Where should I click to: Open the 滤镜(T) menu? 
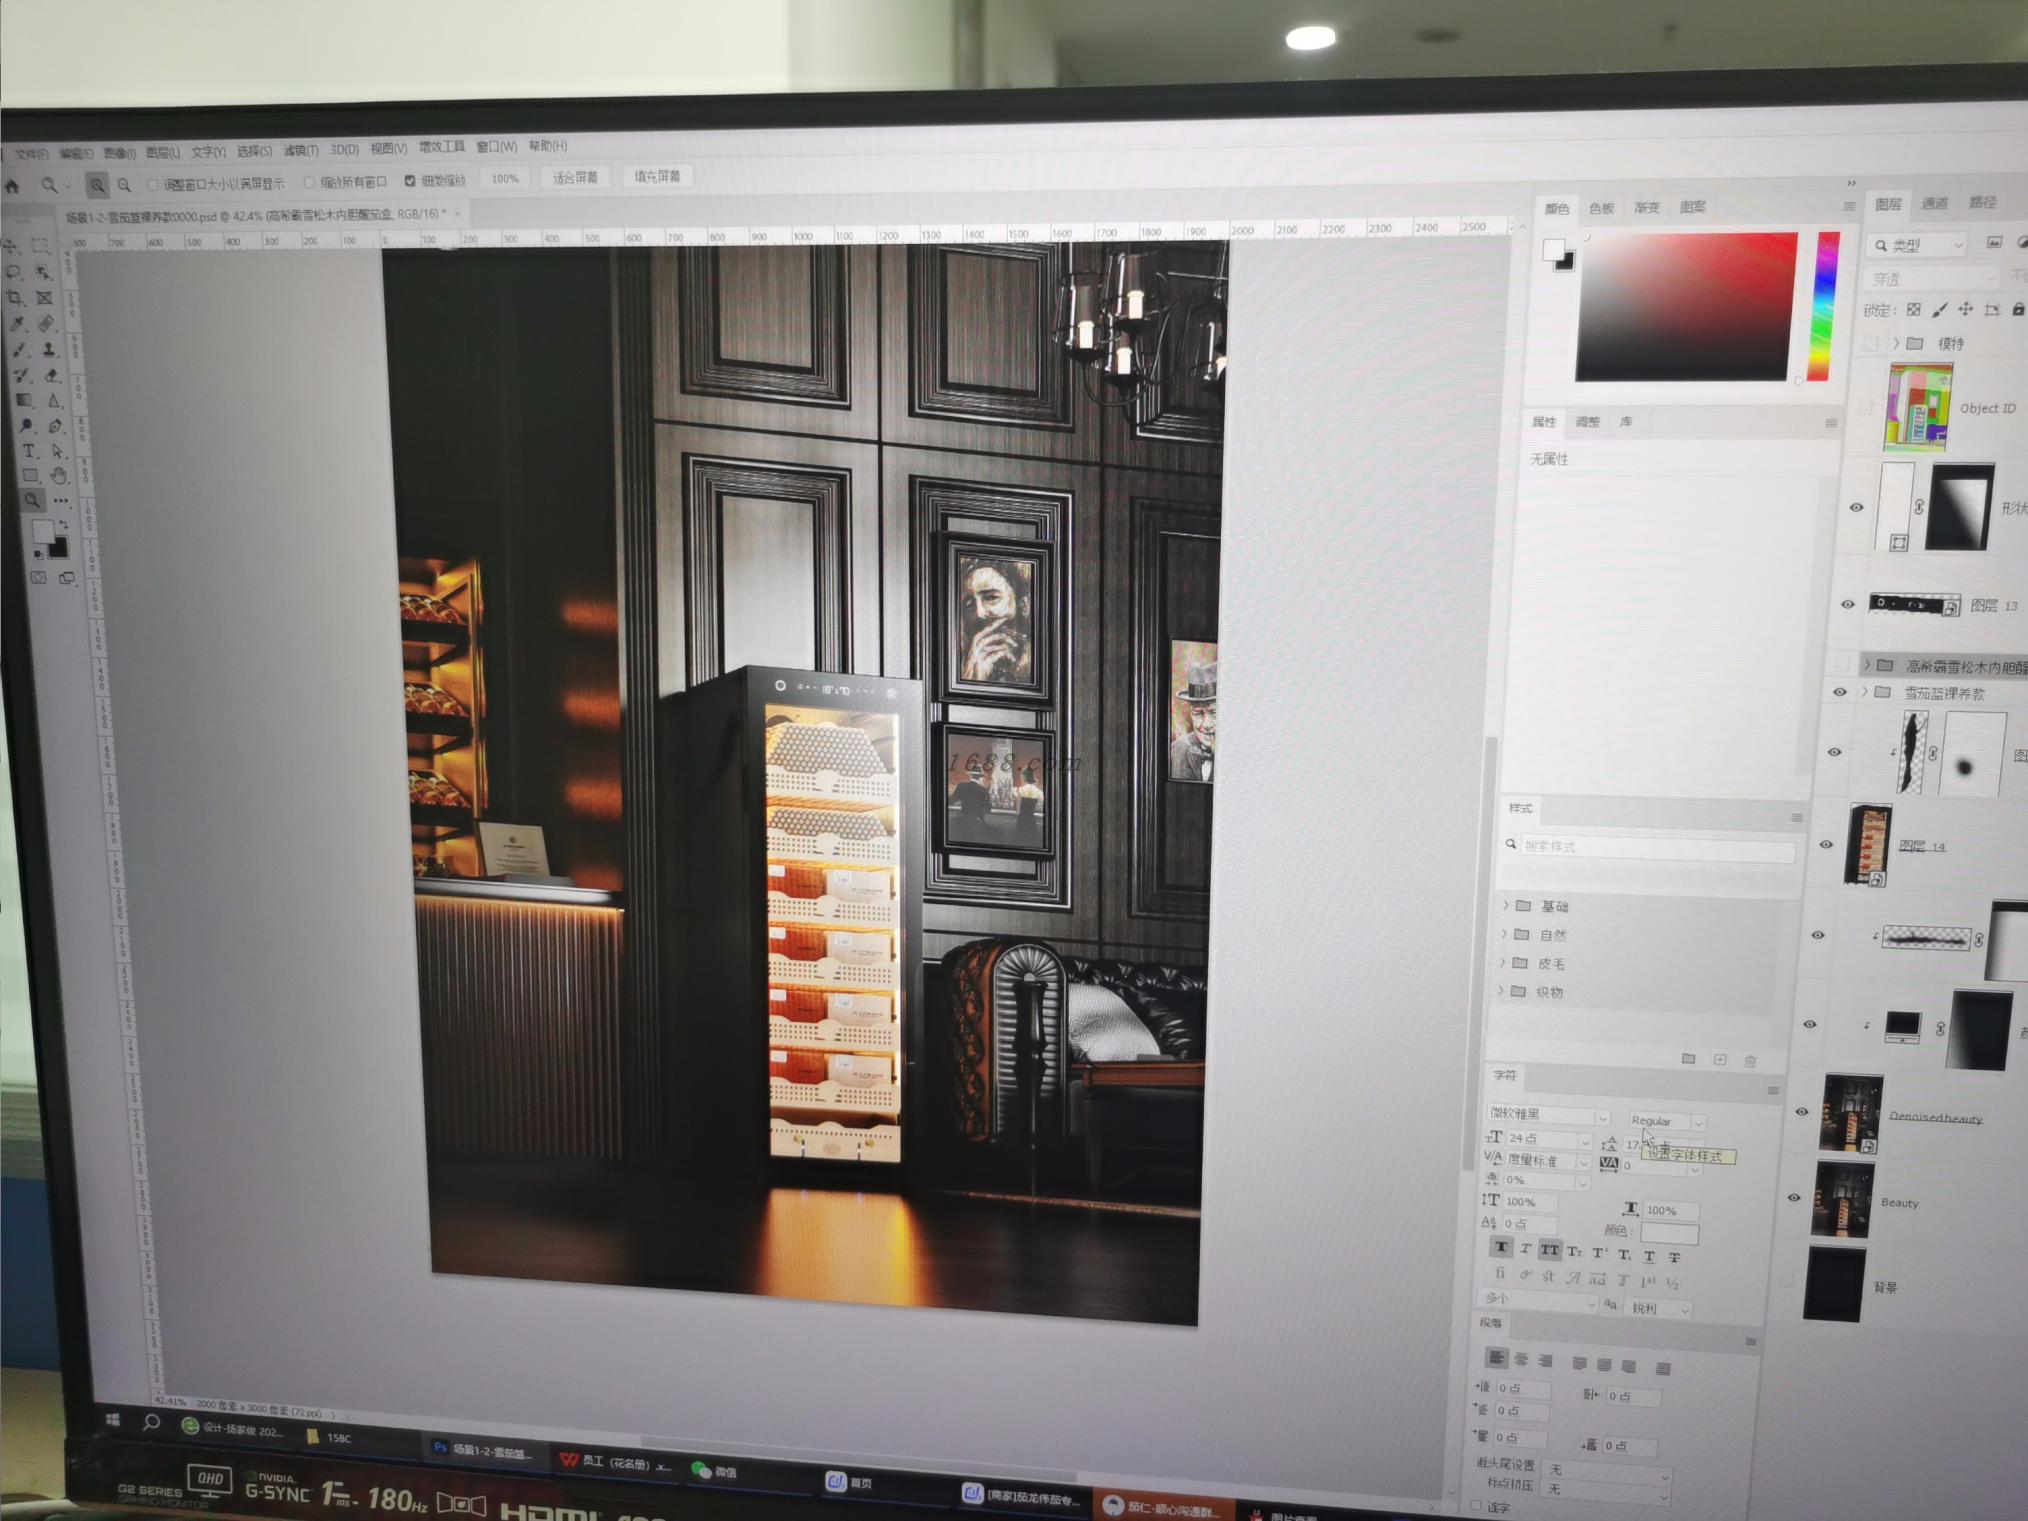300,150
